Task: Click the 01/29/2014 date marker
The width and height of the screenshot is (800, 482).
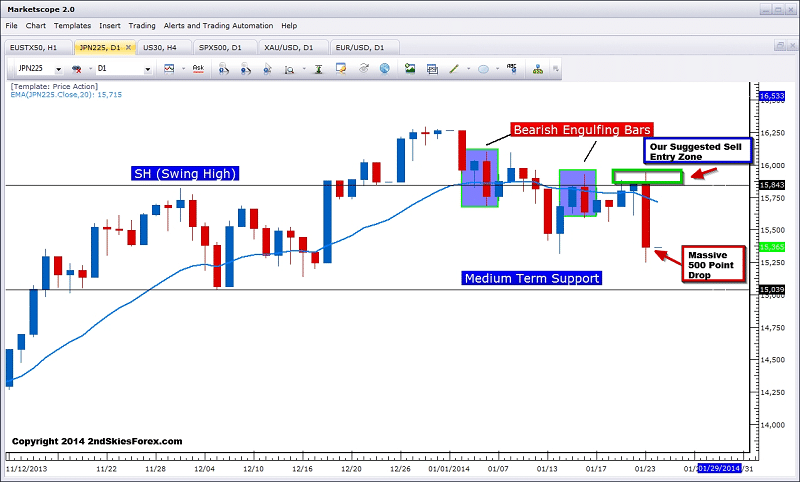Action: (x=719, y=468)
